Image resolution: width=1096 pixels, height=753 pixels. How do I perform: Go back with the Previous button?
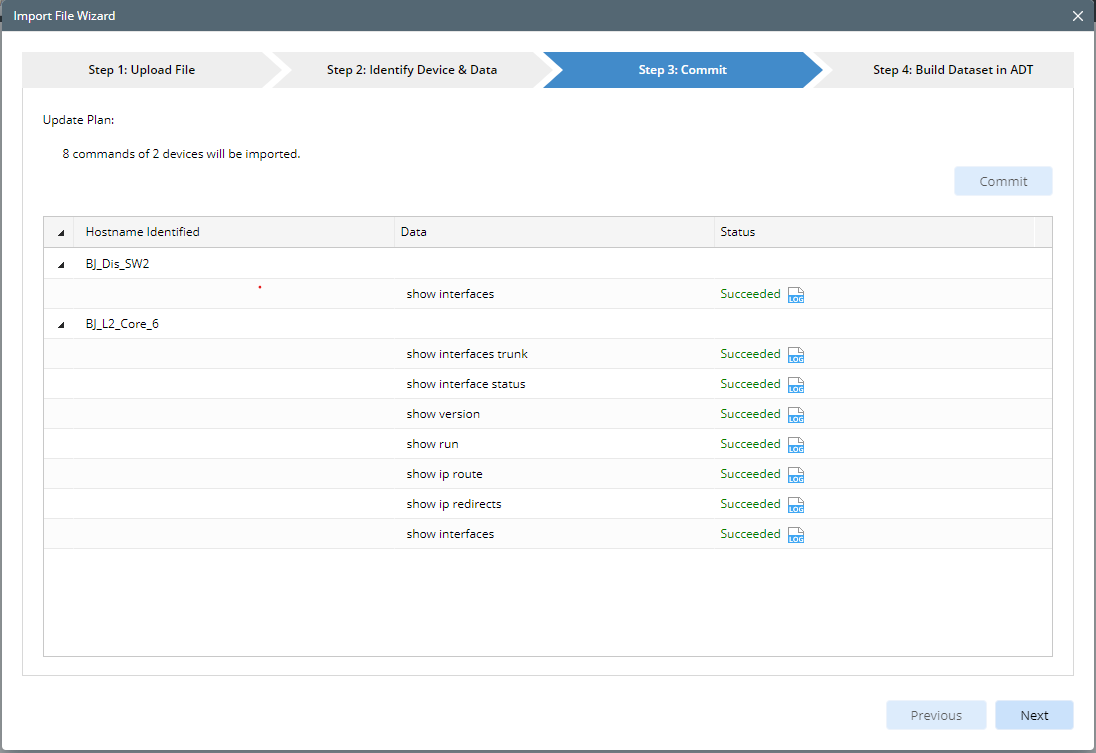[936, 715]
